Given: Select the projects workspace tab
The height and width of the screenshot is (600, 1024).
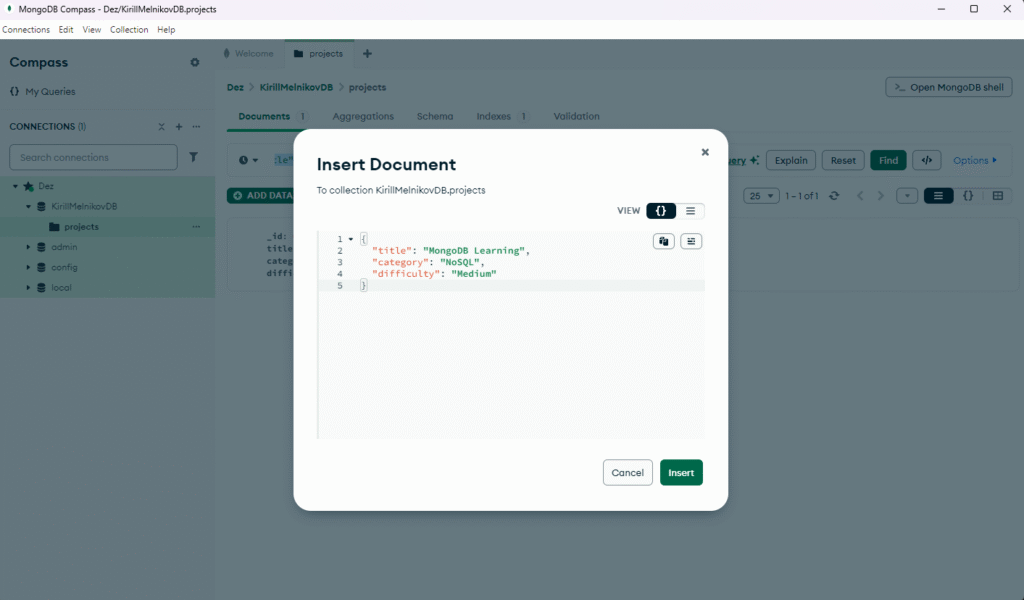Looking at the screenshot, I should [x=319, y=54].
